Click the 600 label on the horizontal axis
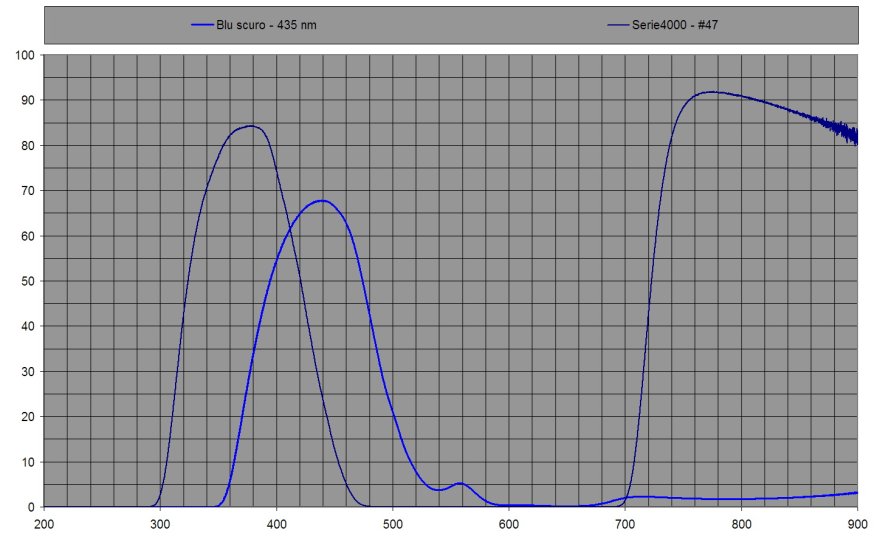This screenshot has height=545, width=880. (x=509, y=523)
